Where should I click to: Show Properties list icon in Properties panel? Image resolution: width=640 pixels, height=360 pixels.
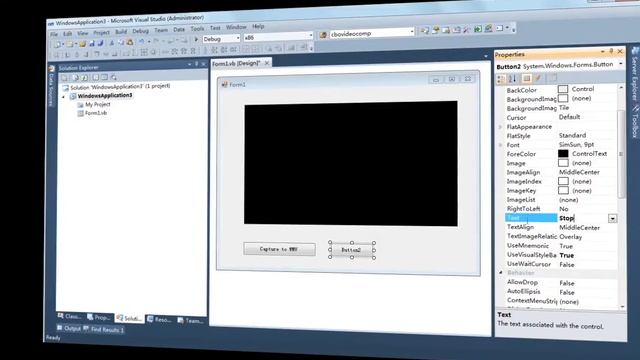click(527, 78)
